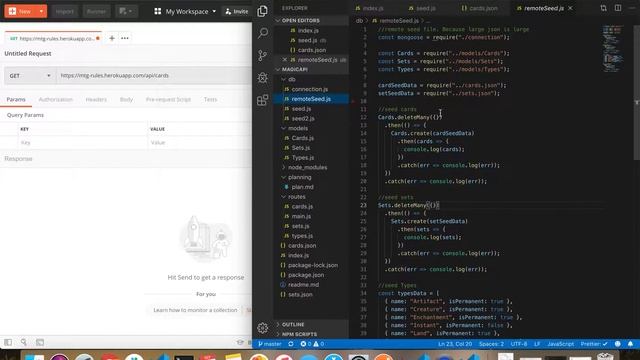Click the sync changes icon in status bar
Screen dimensions: 640x360
point(291,344)
